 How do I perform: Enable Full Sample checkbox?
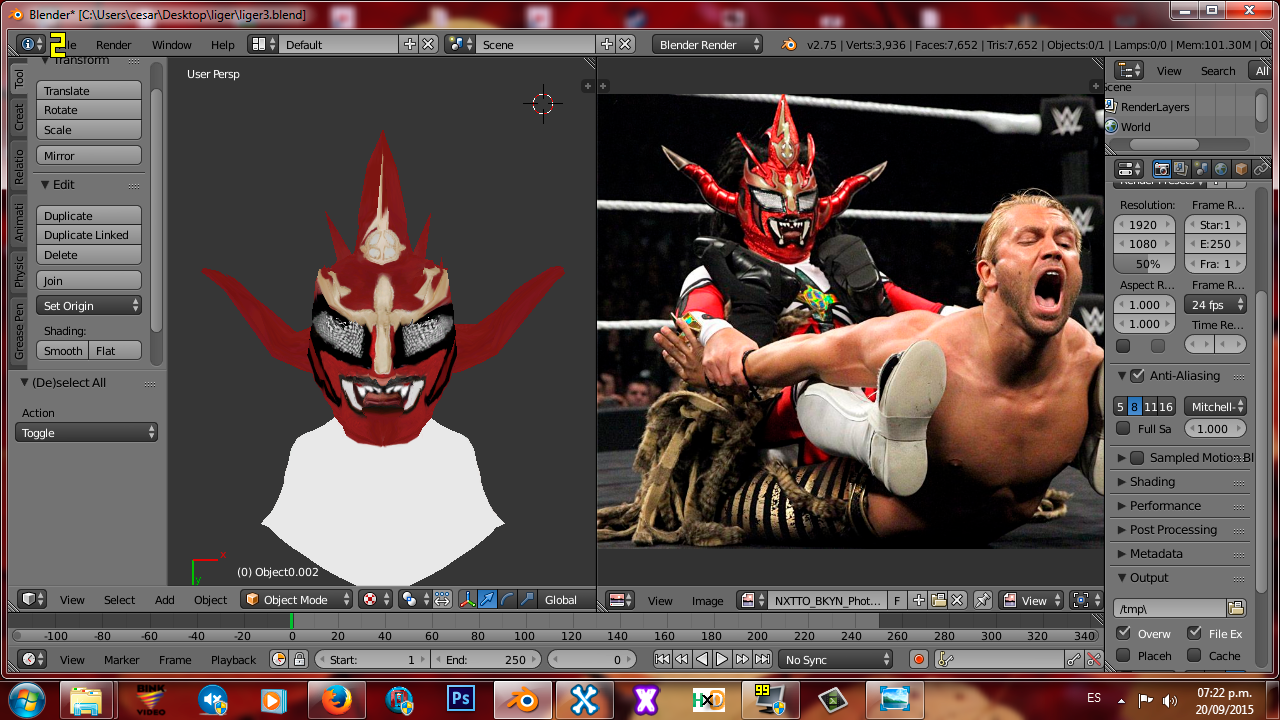click(1123, 428)
